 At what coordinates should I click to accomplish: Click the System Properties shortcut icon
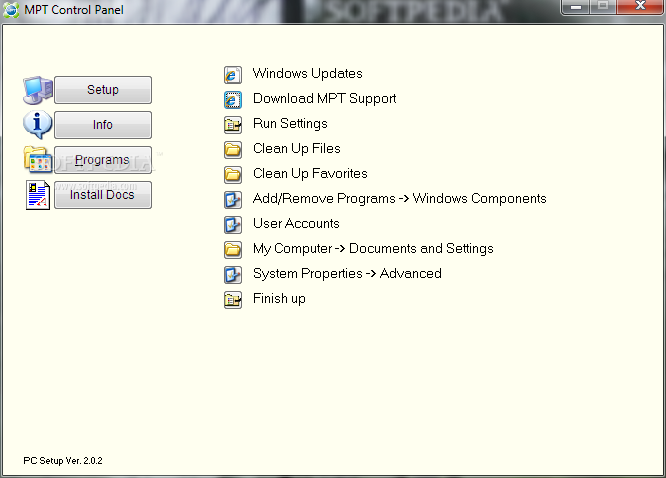tap(233, 275)
